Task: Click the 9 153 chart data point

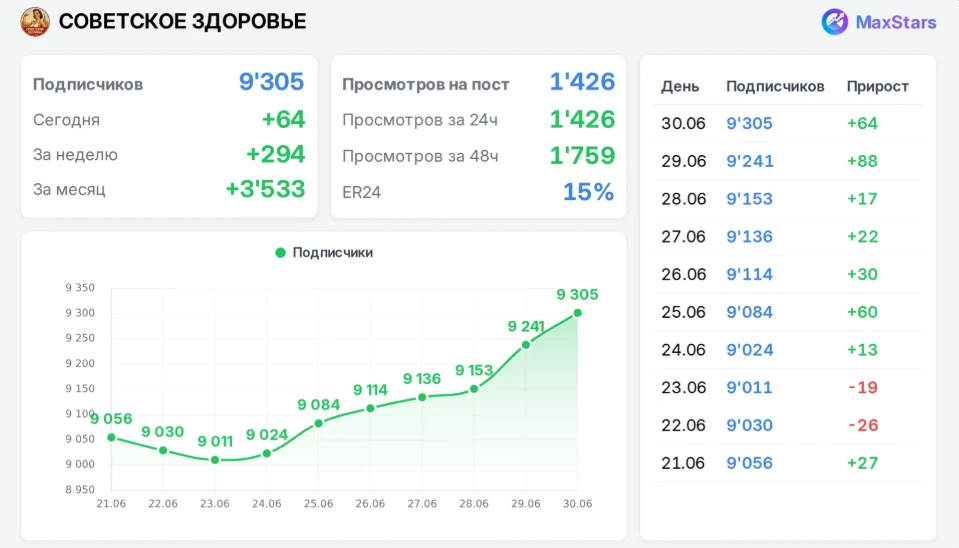Action: (x=474, y=389)
